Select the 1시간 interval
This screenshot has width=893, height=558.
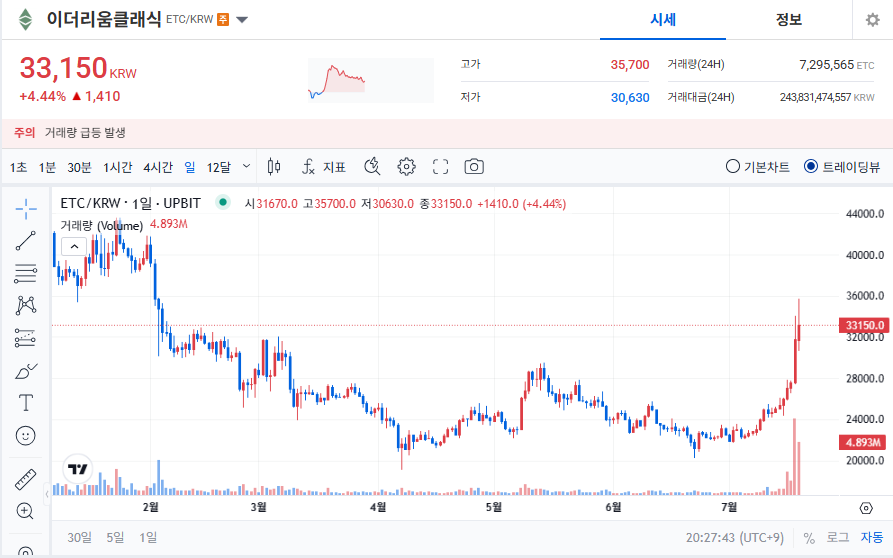117,167
